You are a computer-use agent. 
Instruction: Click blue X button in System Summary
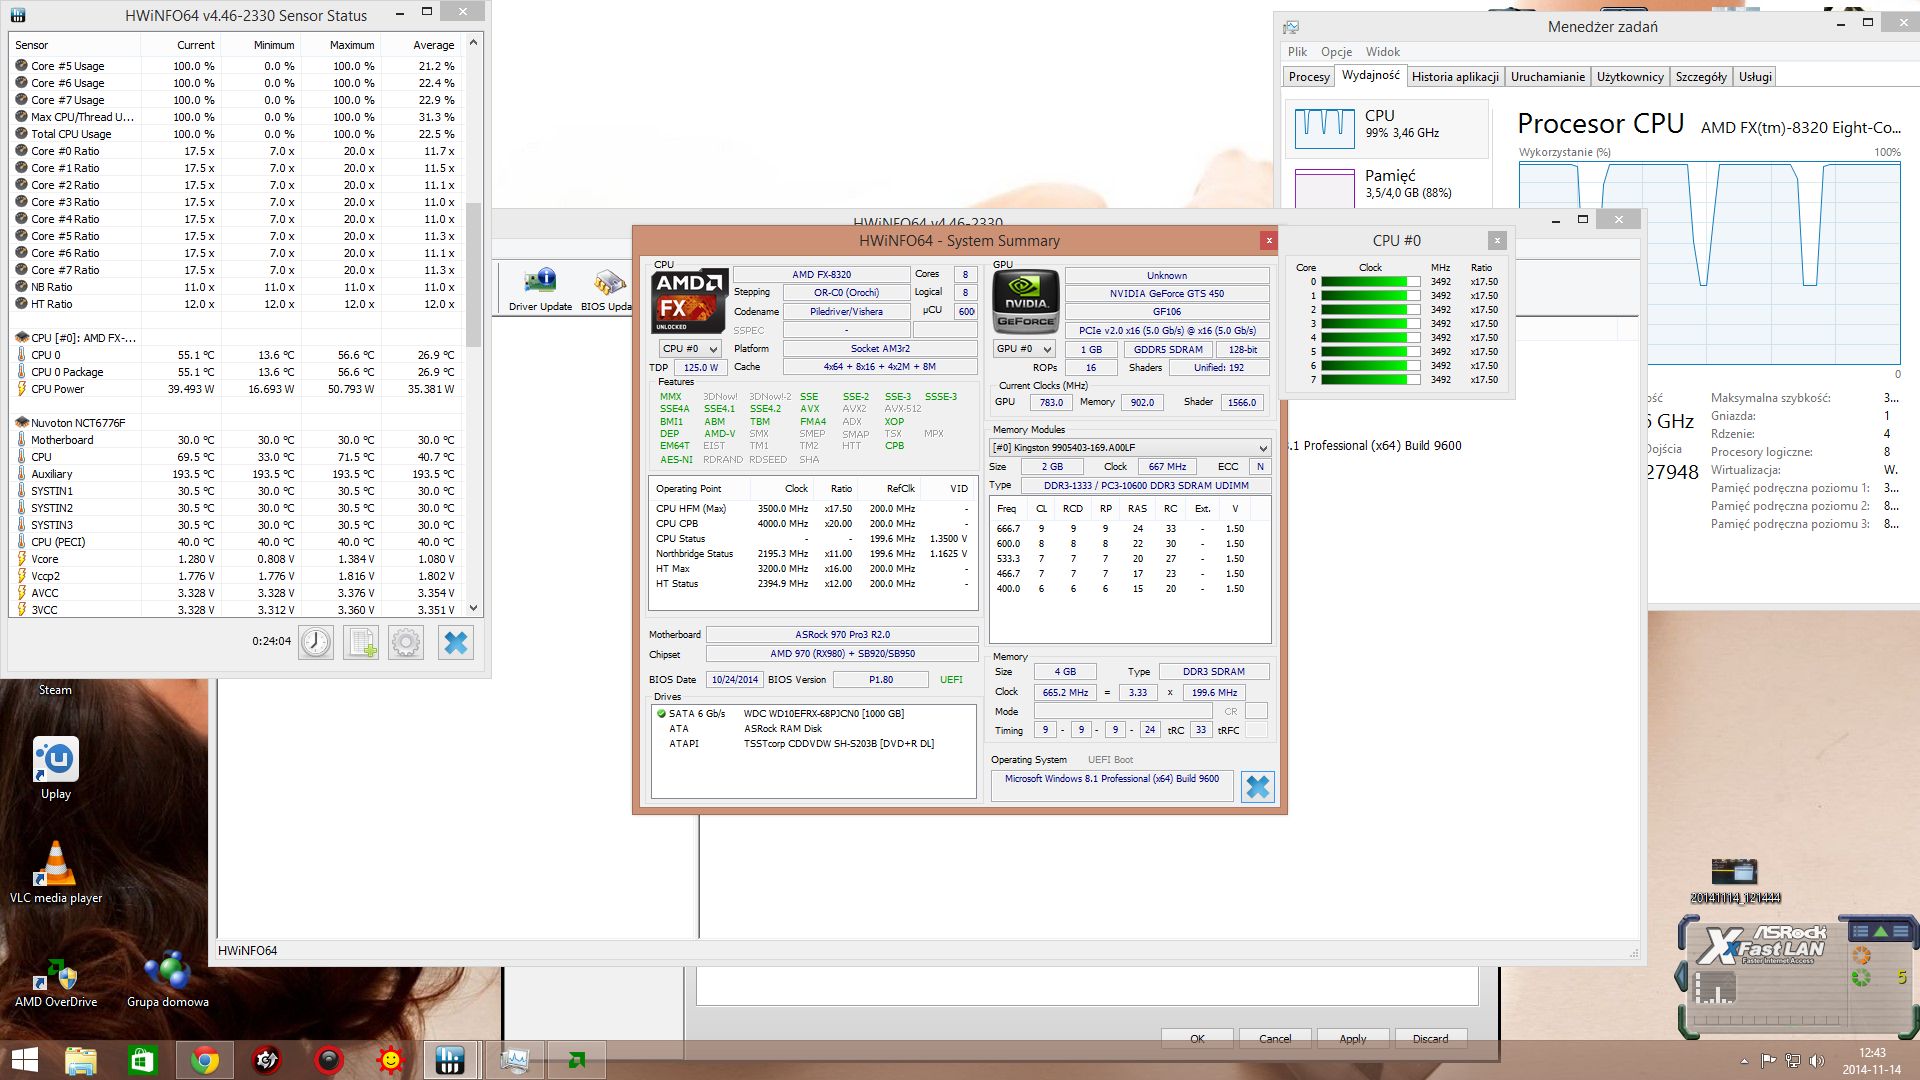point(1257,787)
